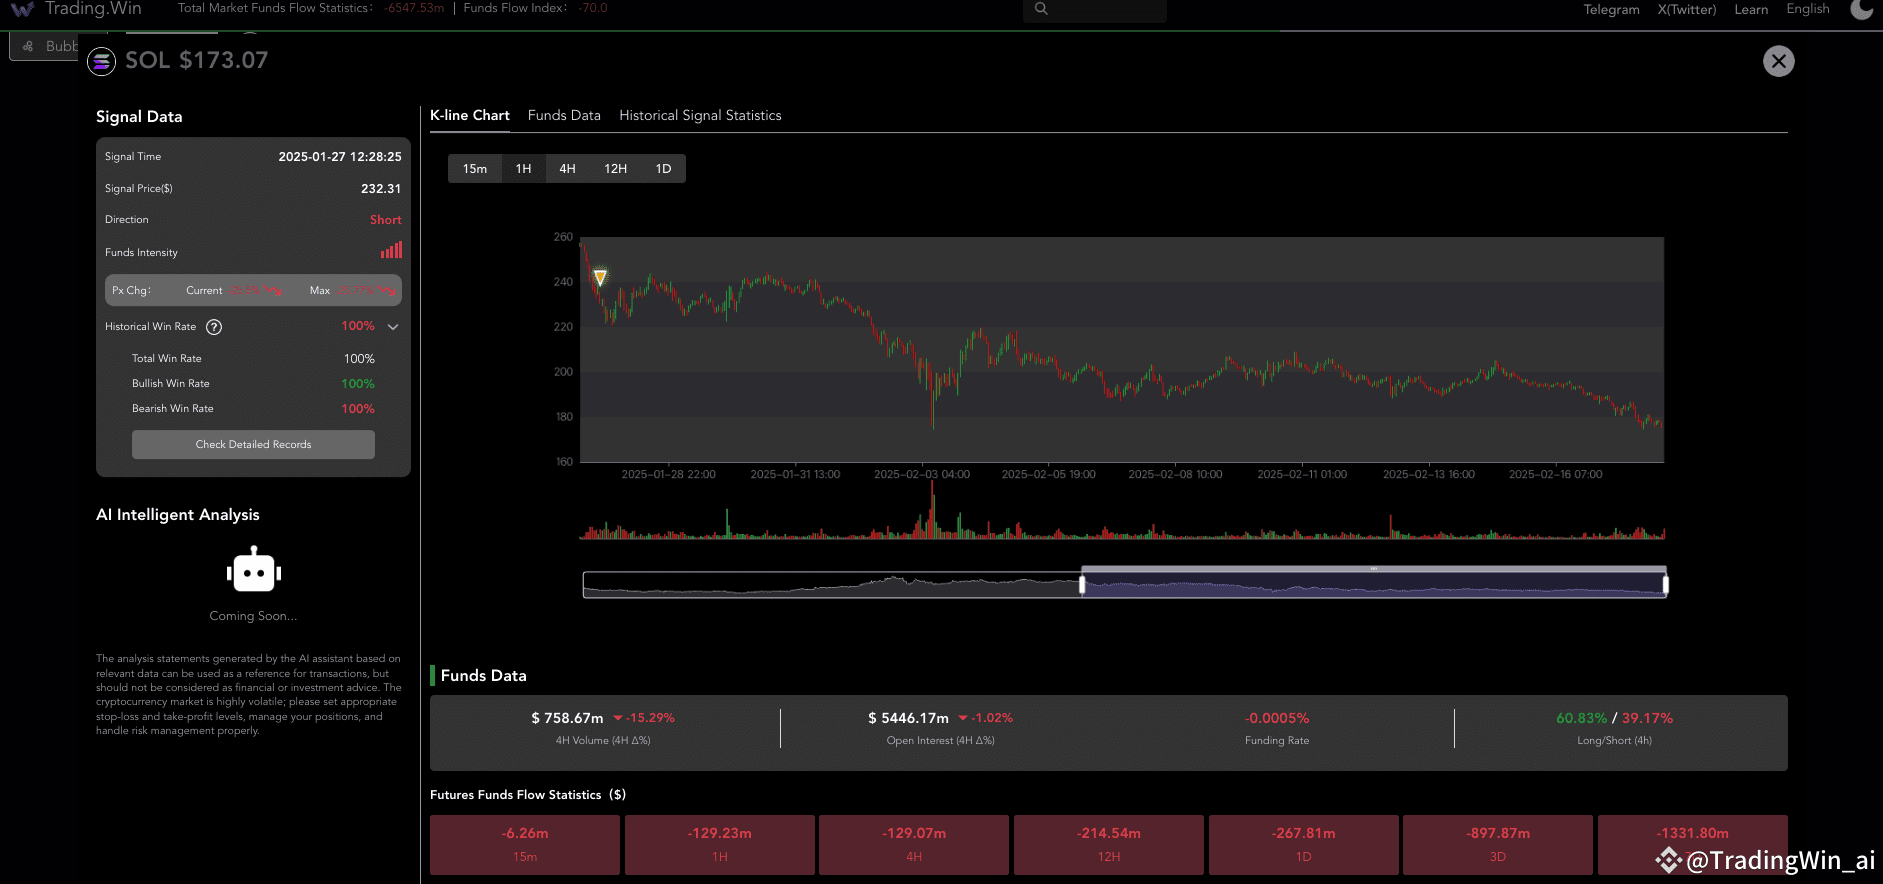1883x884 pixels.
Task: Switch to the K-line Chart tab
Action: (x=470, y=116)
